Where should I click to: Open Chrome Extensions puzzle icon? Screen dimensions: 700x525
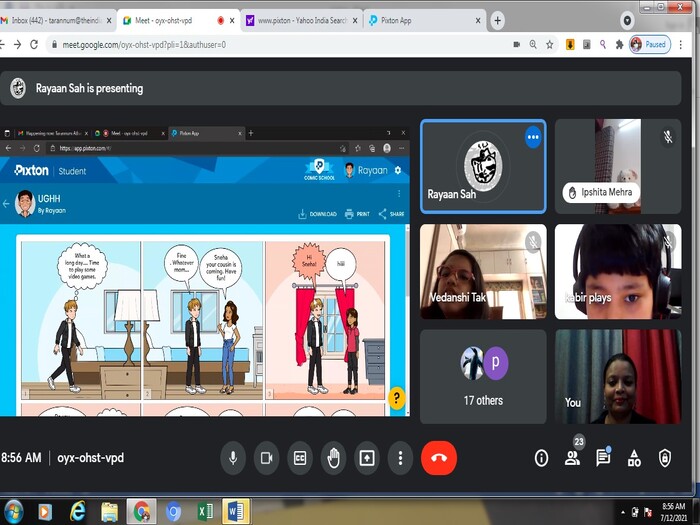[x=619, y=45]
